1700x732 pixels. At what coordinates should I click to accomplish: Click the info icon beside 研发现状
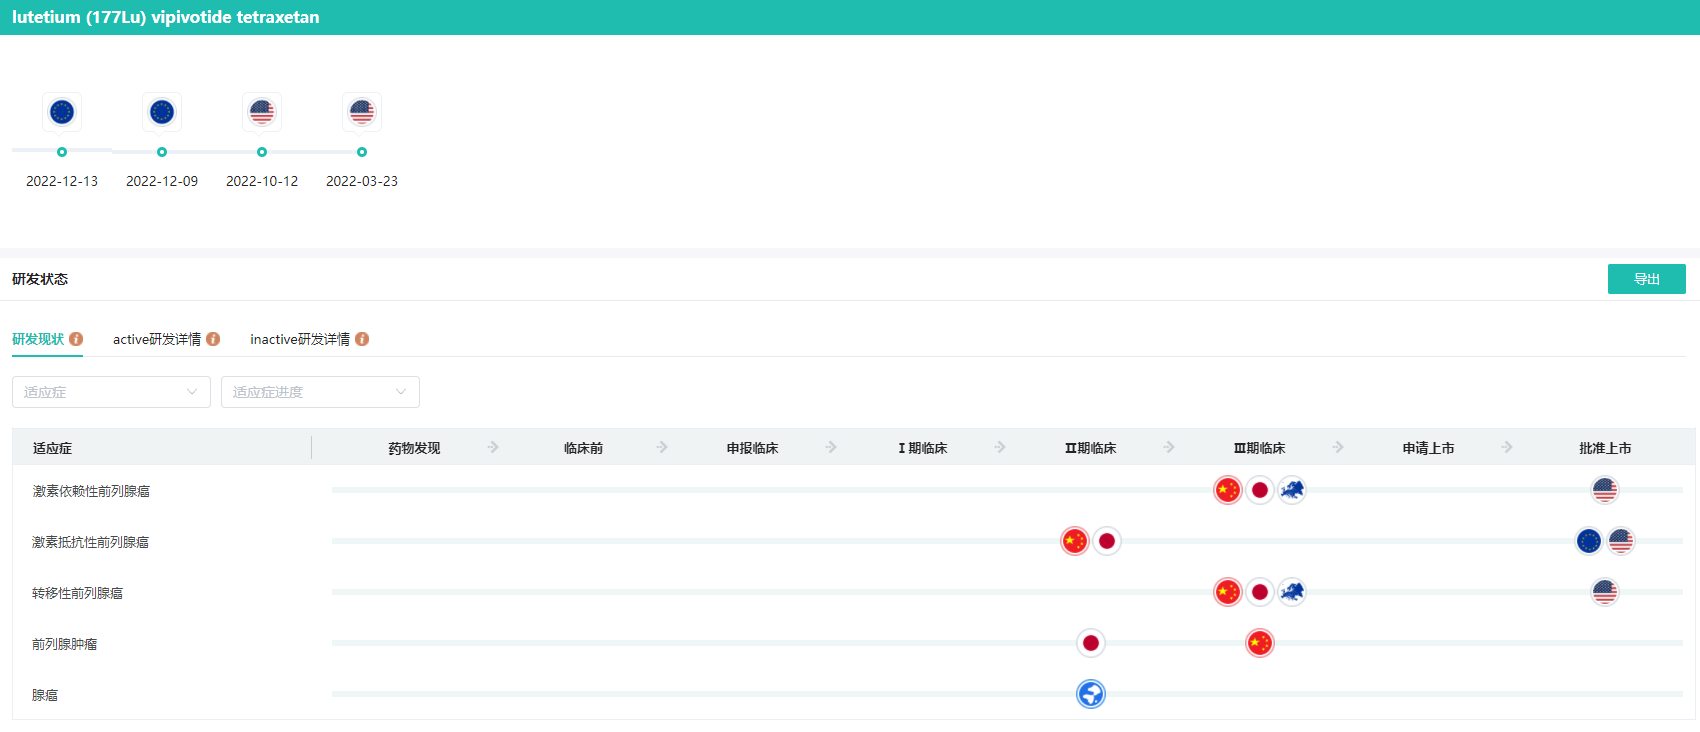point(76,339)
